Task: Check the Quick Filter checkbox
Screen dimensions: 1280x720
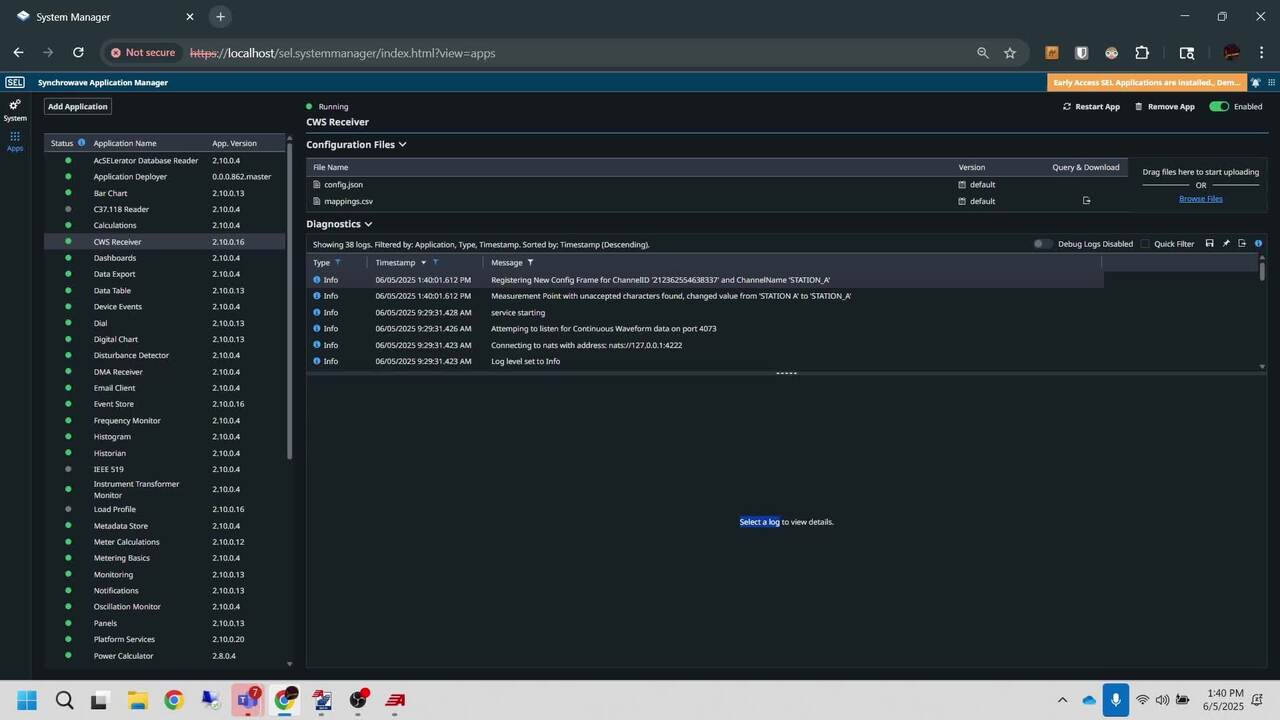Action: pos(1145,244)
